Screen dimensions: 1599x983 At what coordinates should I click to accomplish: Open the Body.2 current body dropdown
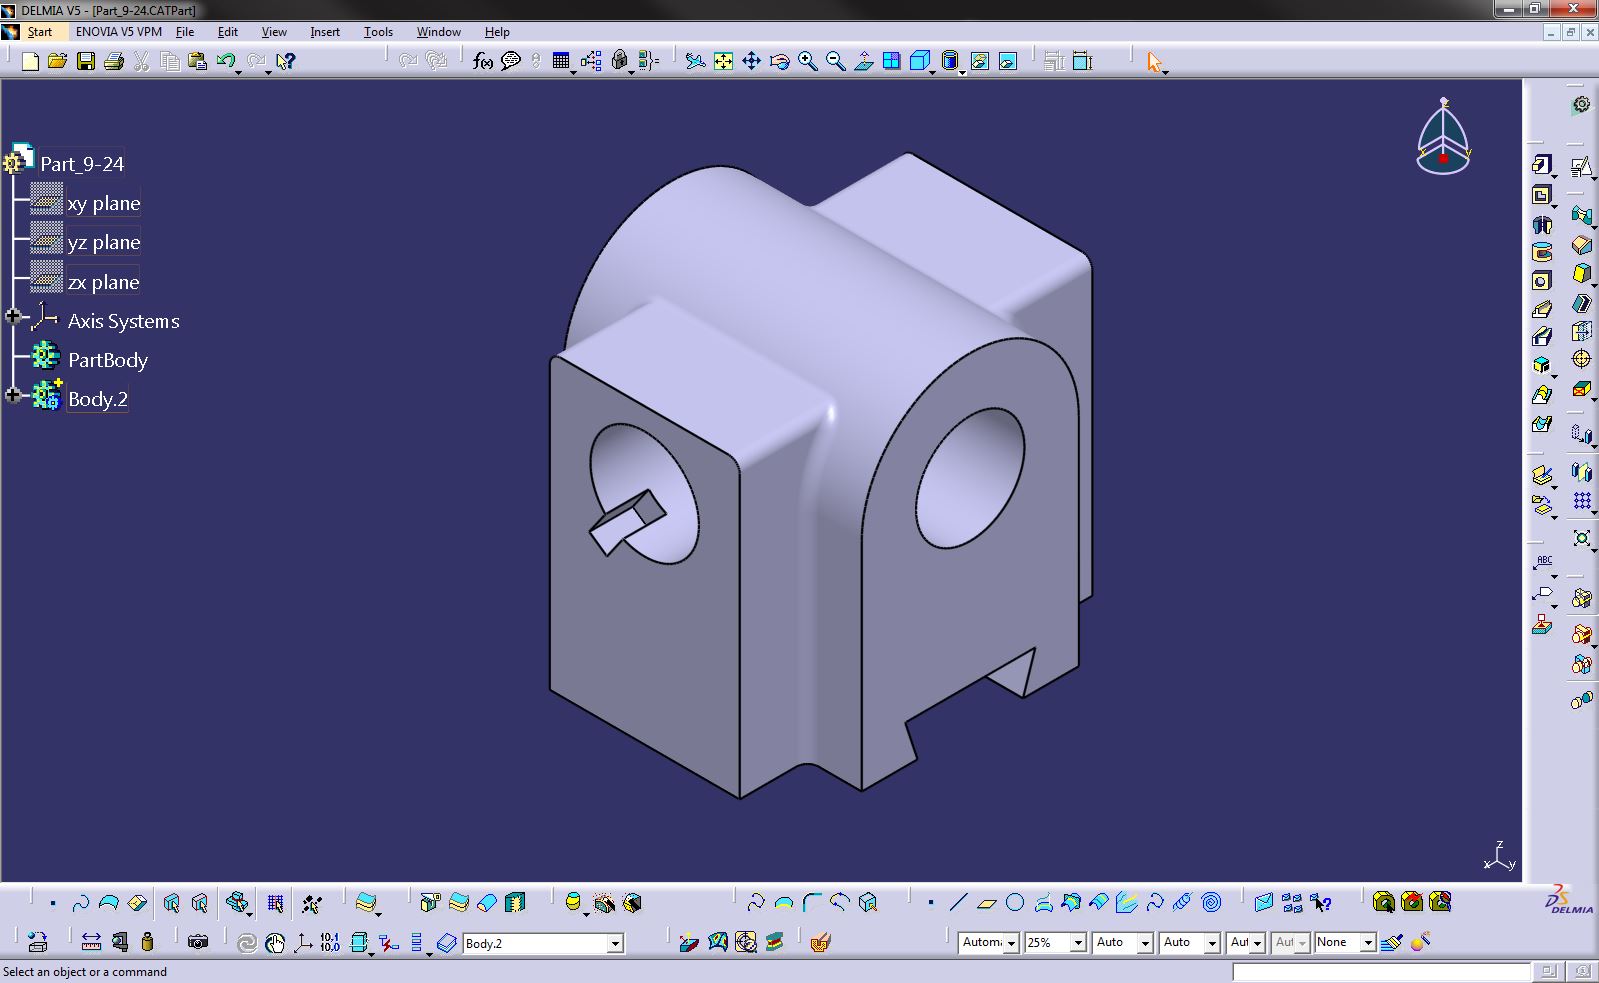coord(615,943)
